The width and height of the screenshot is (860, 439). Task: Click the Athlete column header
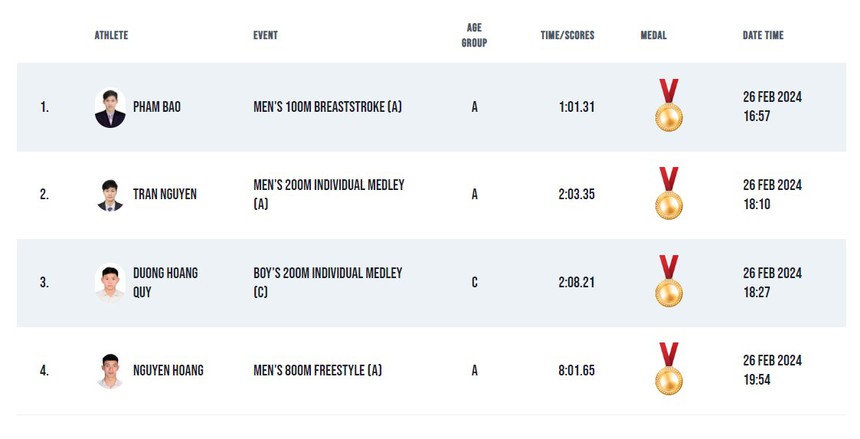coord(111,36)
